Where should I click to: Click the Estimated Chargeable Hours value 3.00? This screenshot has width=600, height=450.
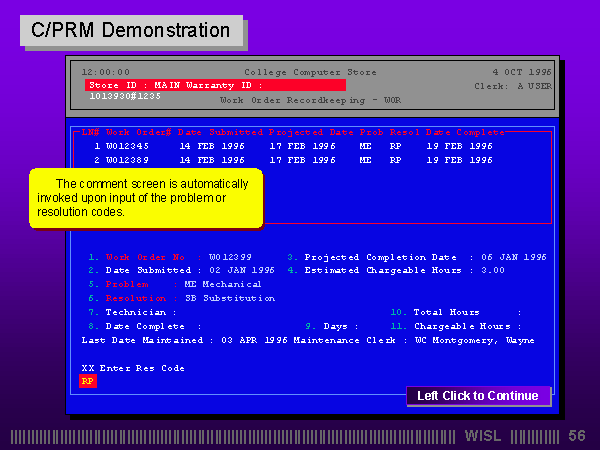pyautogui.click(x=492, y=270)
